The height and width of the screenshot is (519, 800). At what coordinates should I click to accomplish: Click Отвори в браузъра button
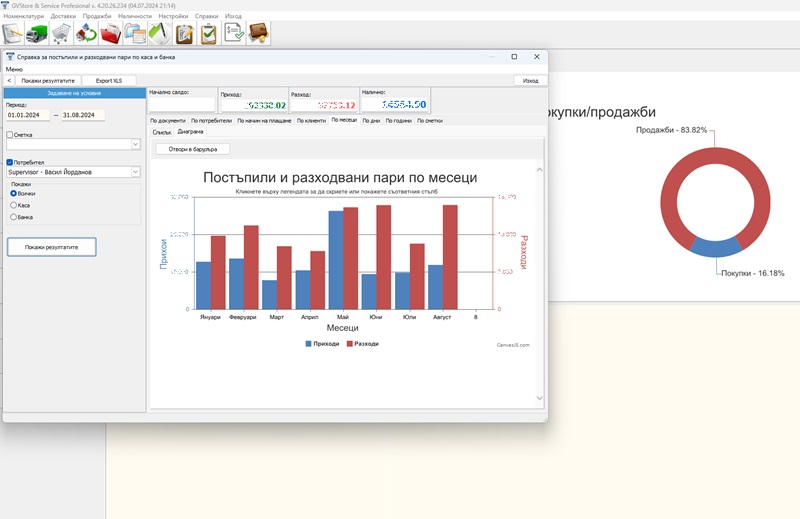pos(193,149)
